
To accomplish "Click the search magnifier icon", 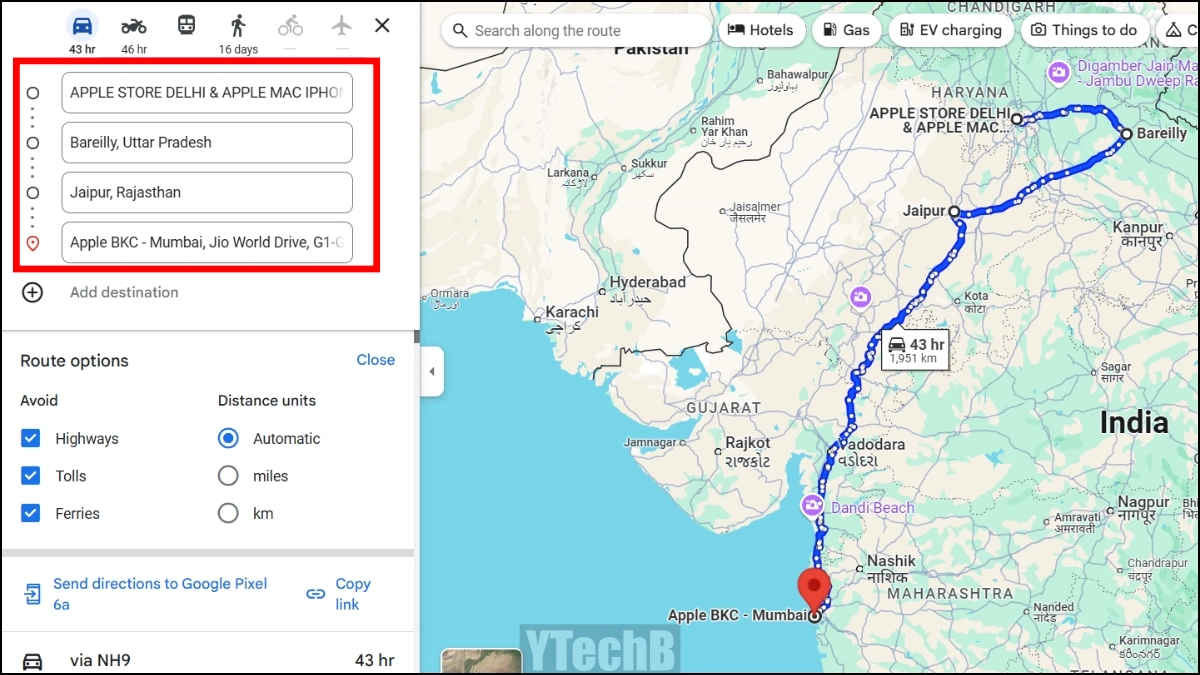I will tap(460, 31).
